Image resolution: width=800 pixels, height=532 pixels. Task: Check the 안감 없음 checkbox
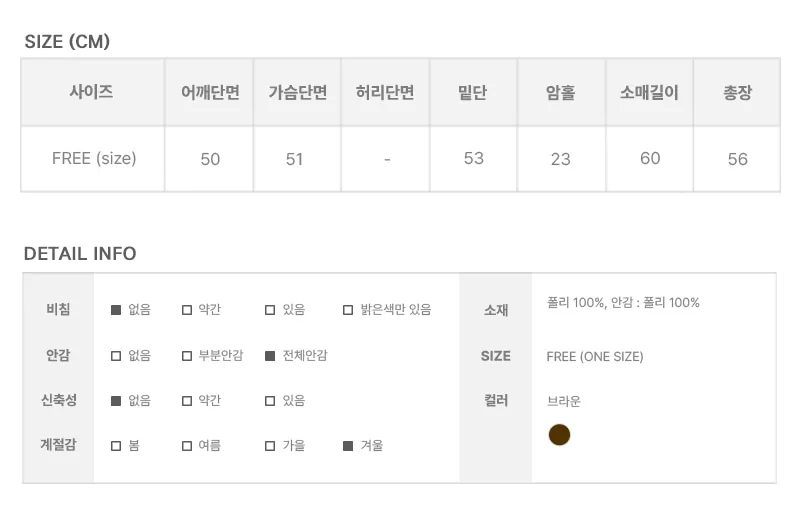click(116, 356)
